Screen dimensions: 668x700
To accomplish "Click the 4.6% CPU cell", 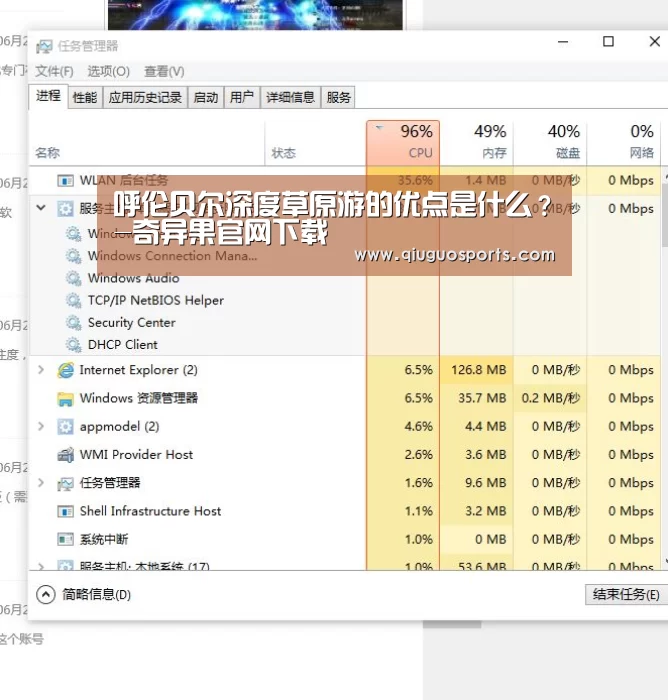I will pos(403,426).
